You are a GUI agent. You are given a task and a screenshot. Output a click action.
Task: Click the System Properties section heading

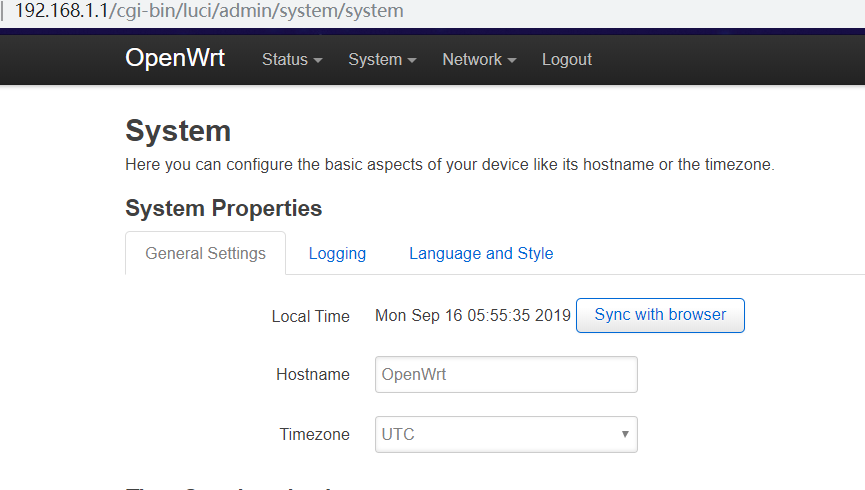223,208
